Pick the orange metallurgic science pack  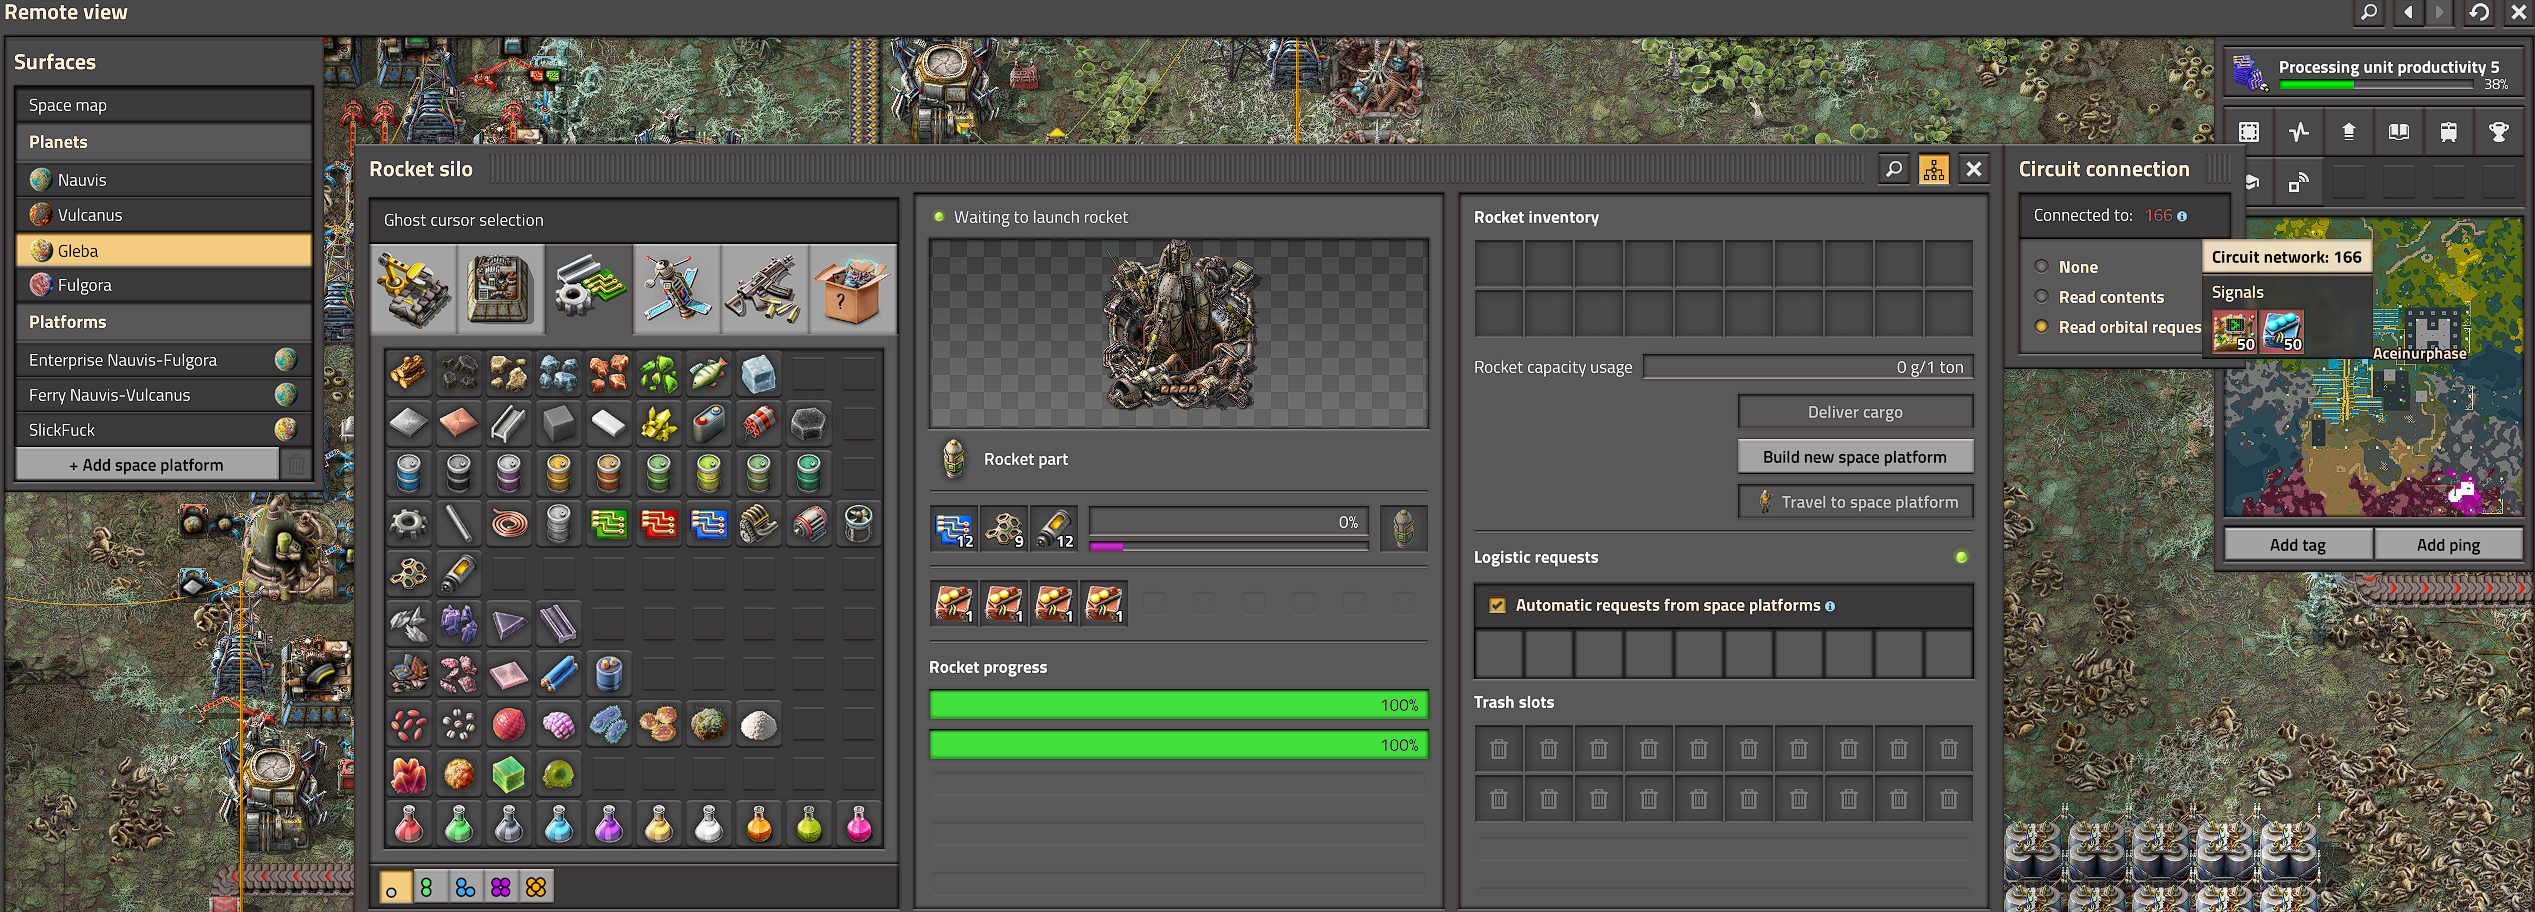point(759,824)
